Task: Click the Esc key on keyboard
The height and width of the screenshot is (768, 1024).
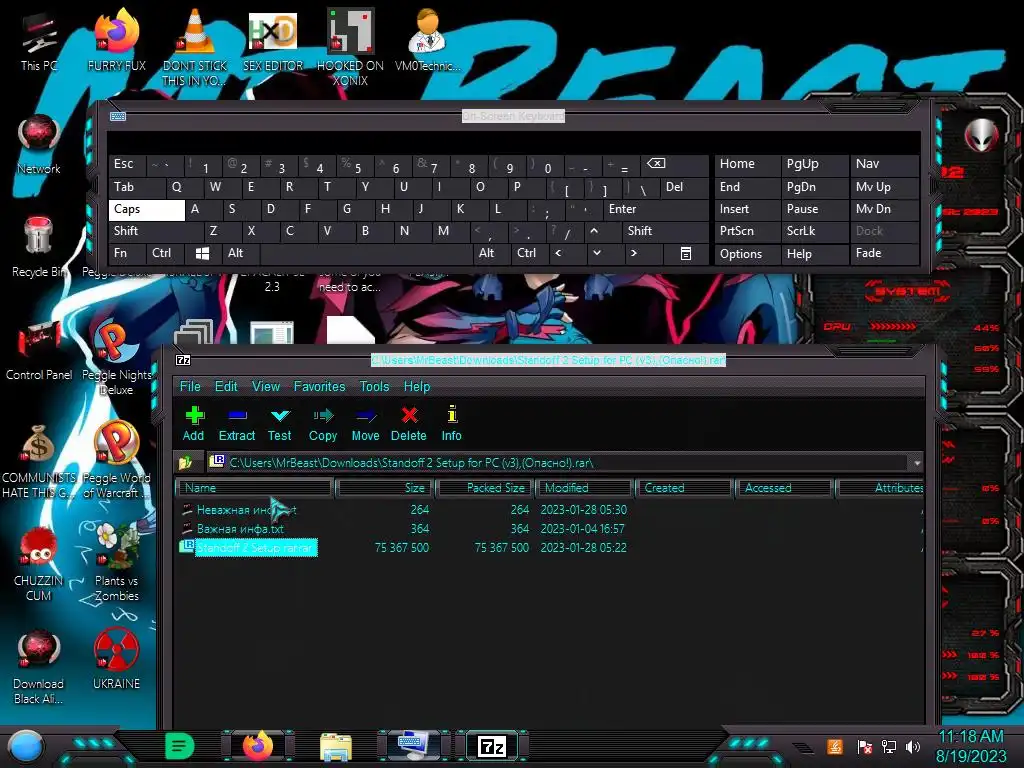Action: click(x=127, y=164)
